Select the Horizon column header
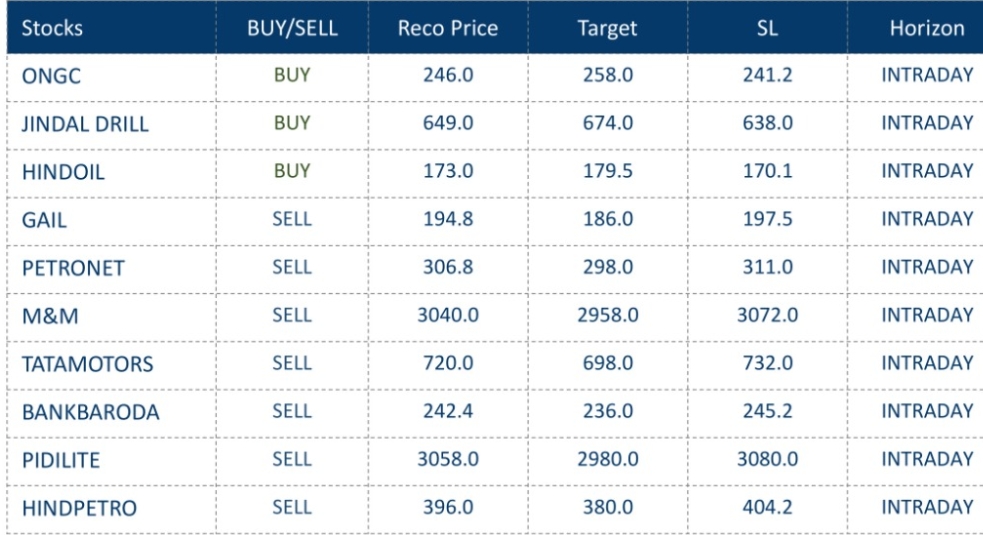Image resolution: width=983 pixels, height=535 pixels. [x=927, y=28]
